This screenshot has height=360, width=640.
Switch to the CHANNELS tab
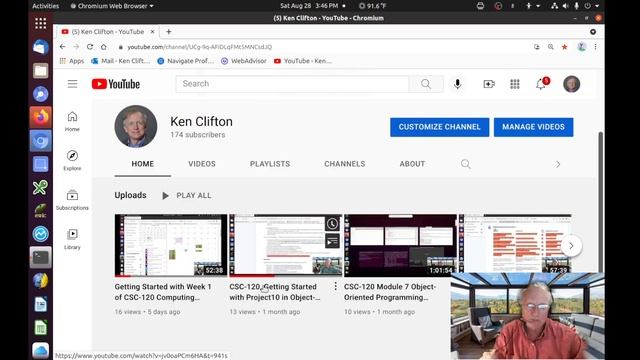pos(344,164)
